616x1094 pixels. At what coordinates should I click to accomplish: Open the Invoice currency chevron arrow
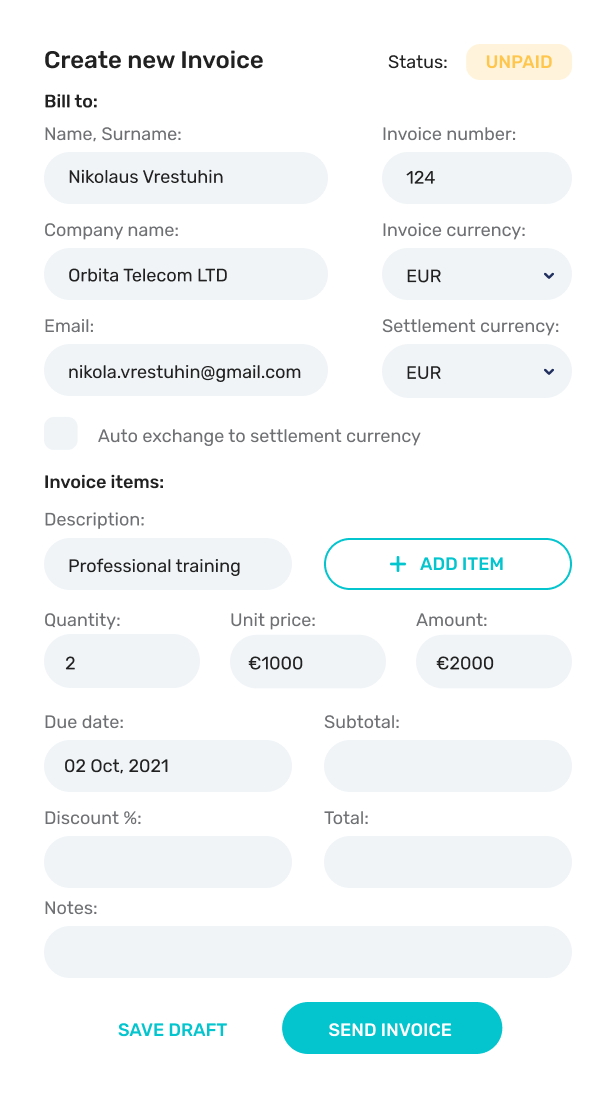point(548,275)
